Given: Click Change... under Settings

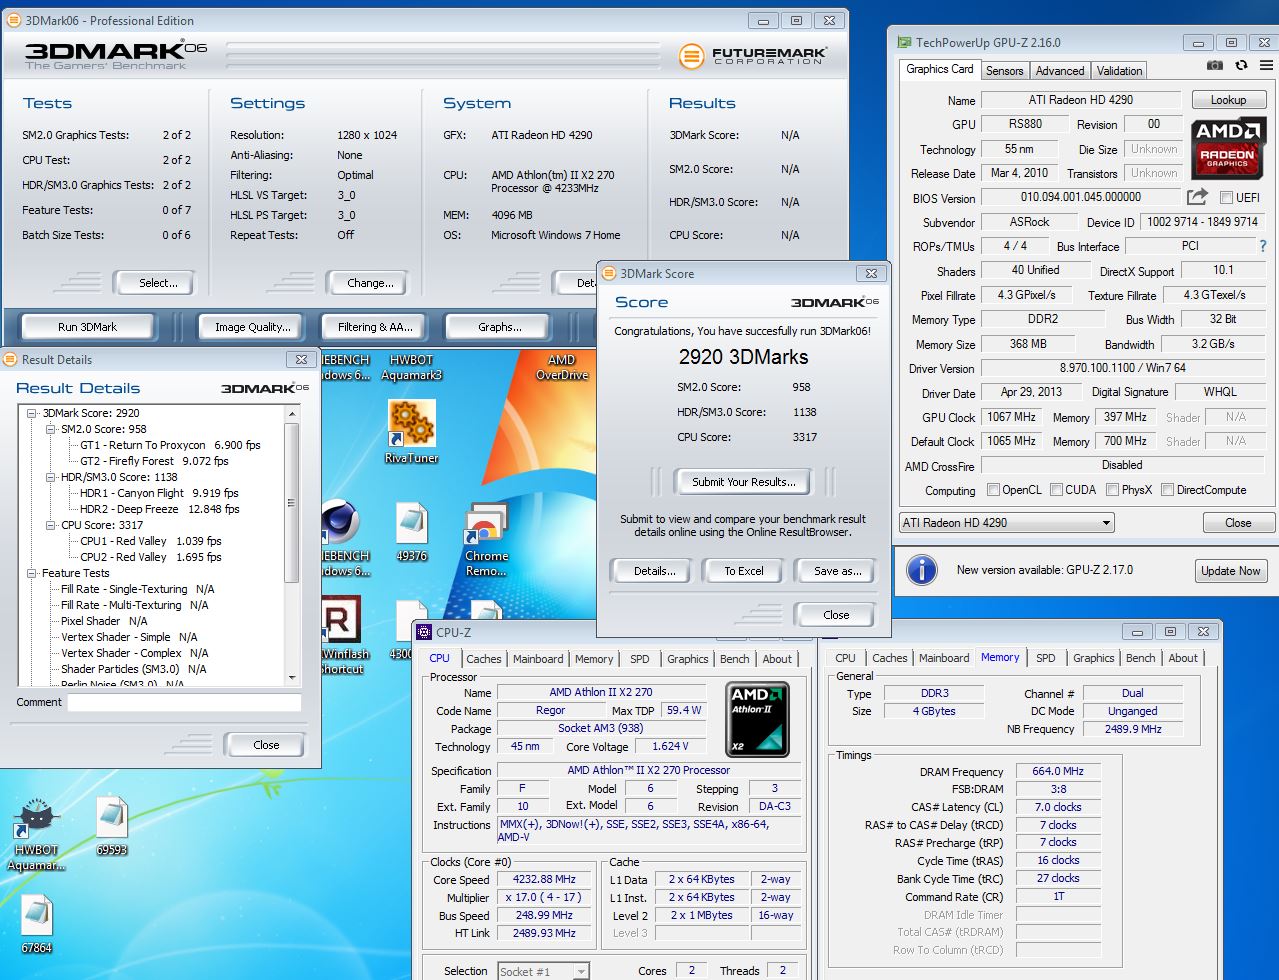Looking at the screenshot, I should [x=370, y=283].
